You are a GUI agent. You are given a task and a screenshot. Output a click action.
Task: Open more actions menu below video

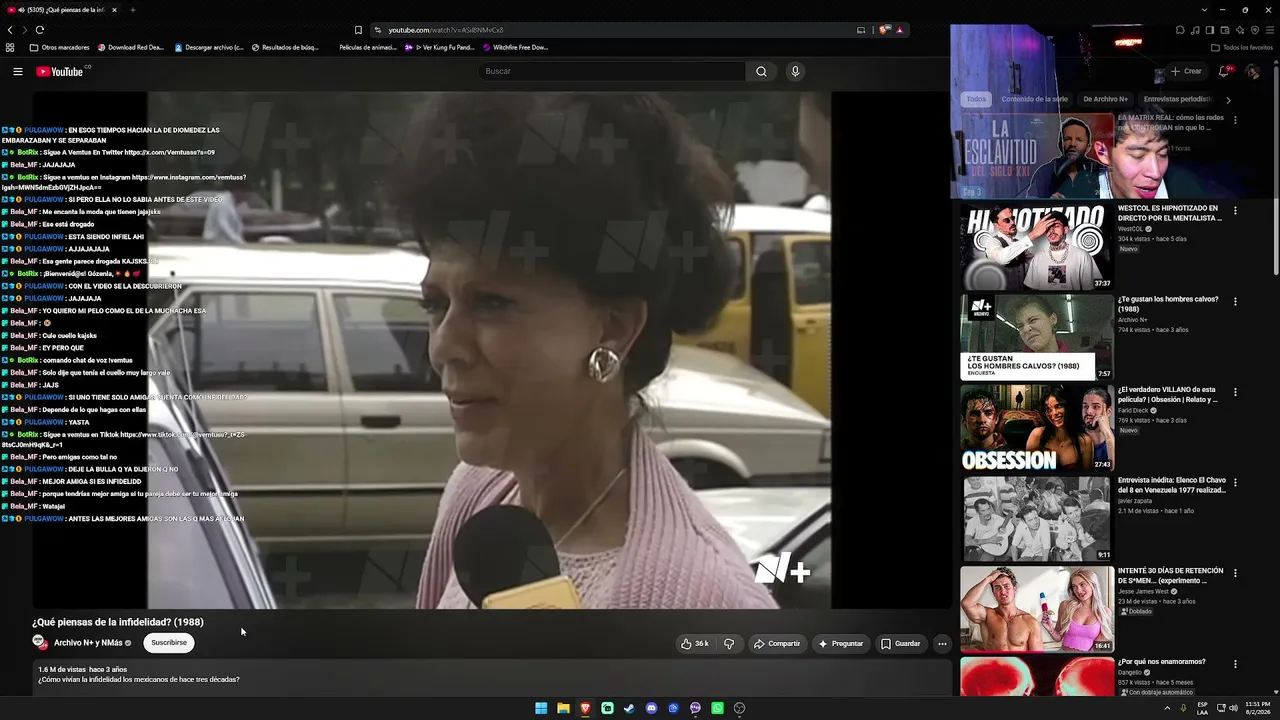point(942,644)
